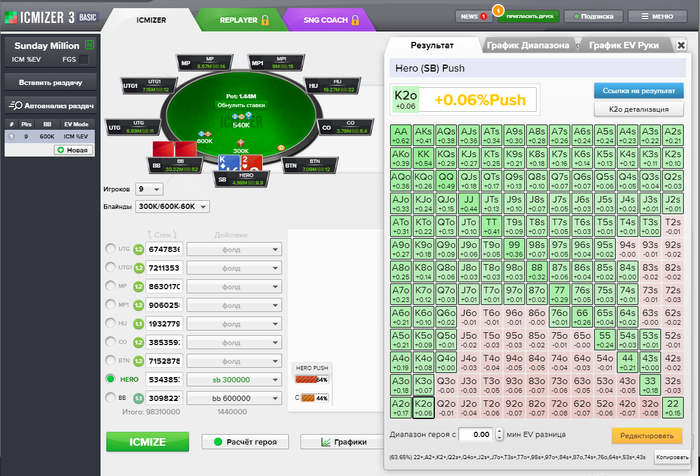Click the Обнулить ставки button on table

tap(241, 105)
